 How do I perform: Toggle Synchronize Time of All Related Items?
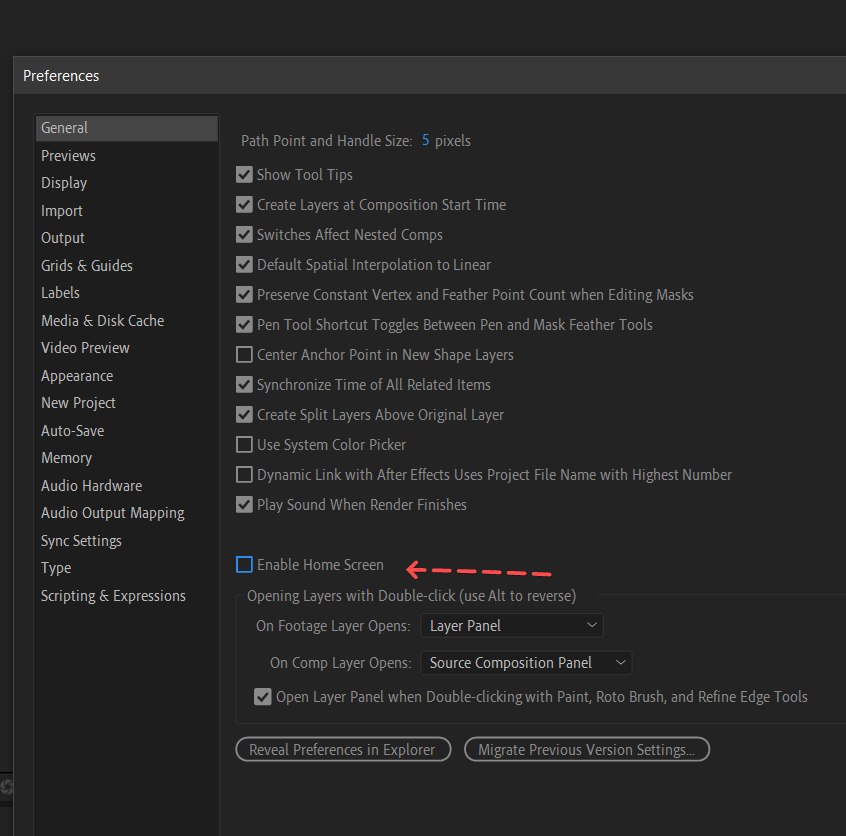point(244,385)
